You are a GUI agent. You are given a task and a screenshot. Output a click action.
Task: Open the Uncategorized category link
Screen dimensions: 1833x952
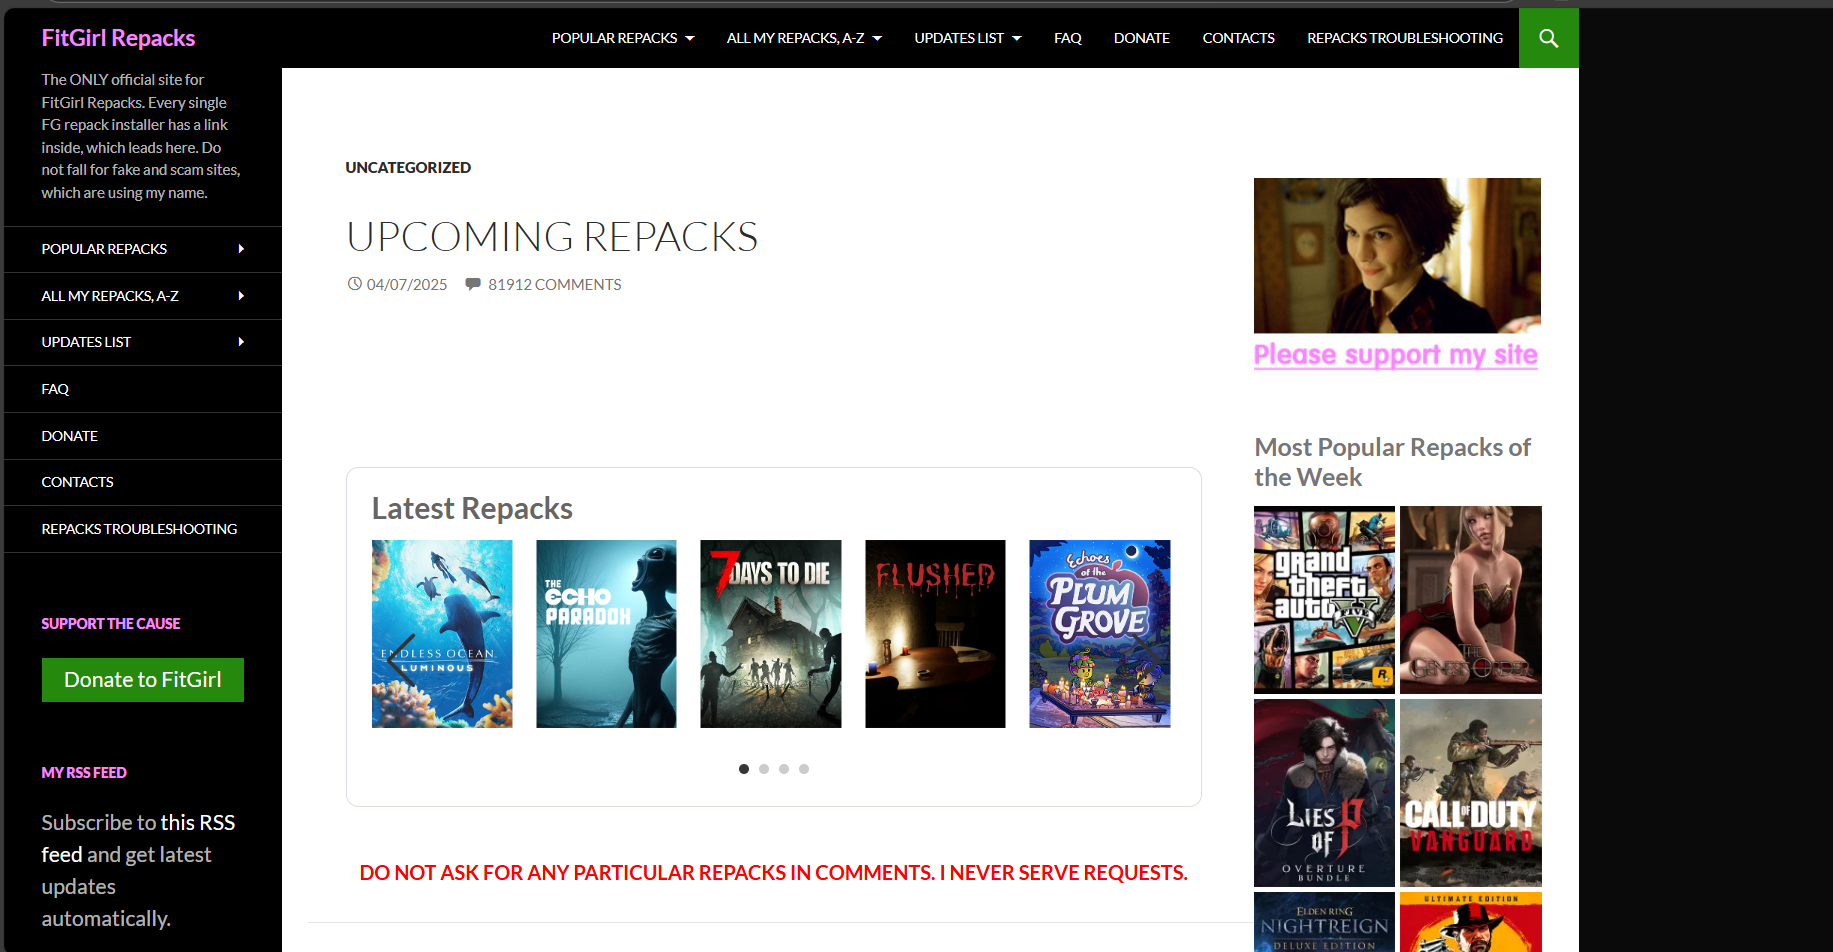408,168
